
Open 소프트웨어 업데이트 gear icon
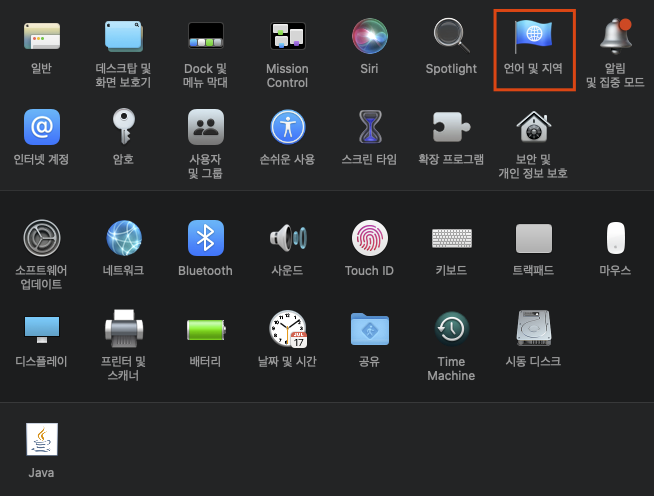42,238
